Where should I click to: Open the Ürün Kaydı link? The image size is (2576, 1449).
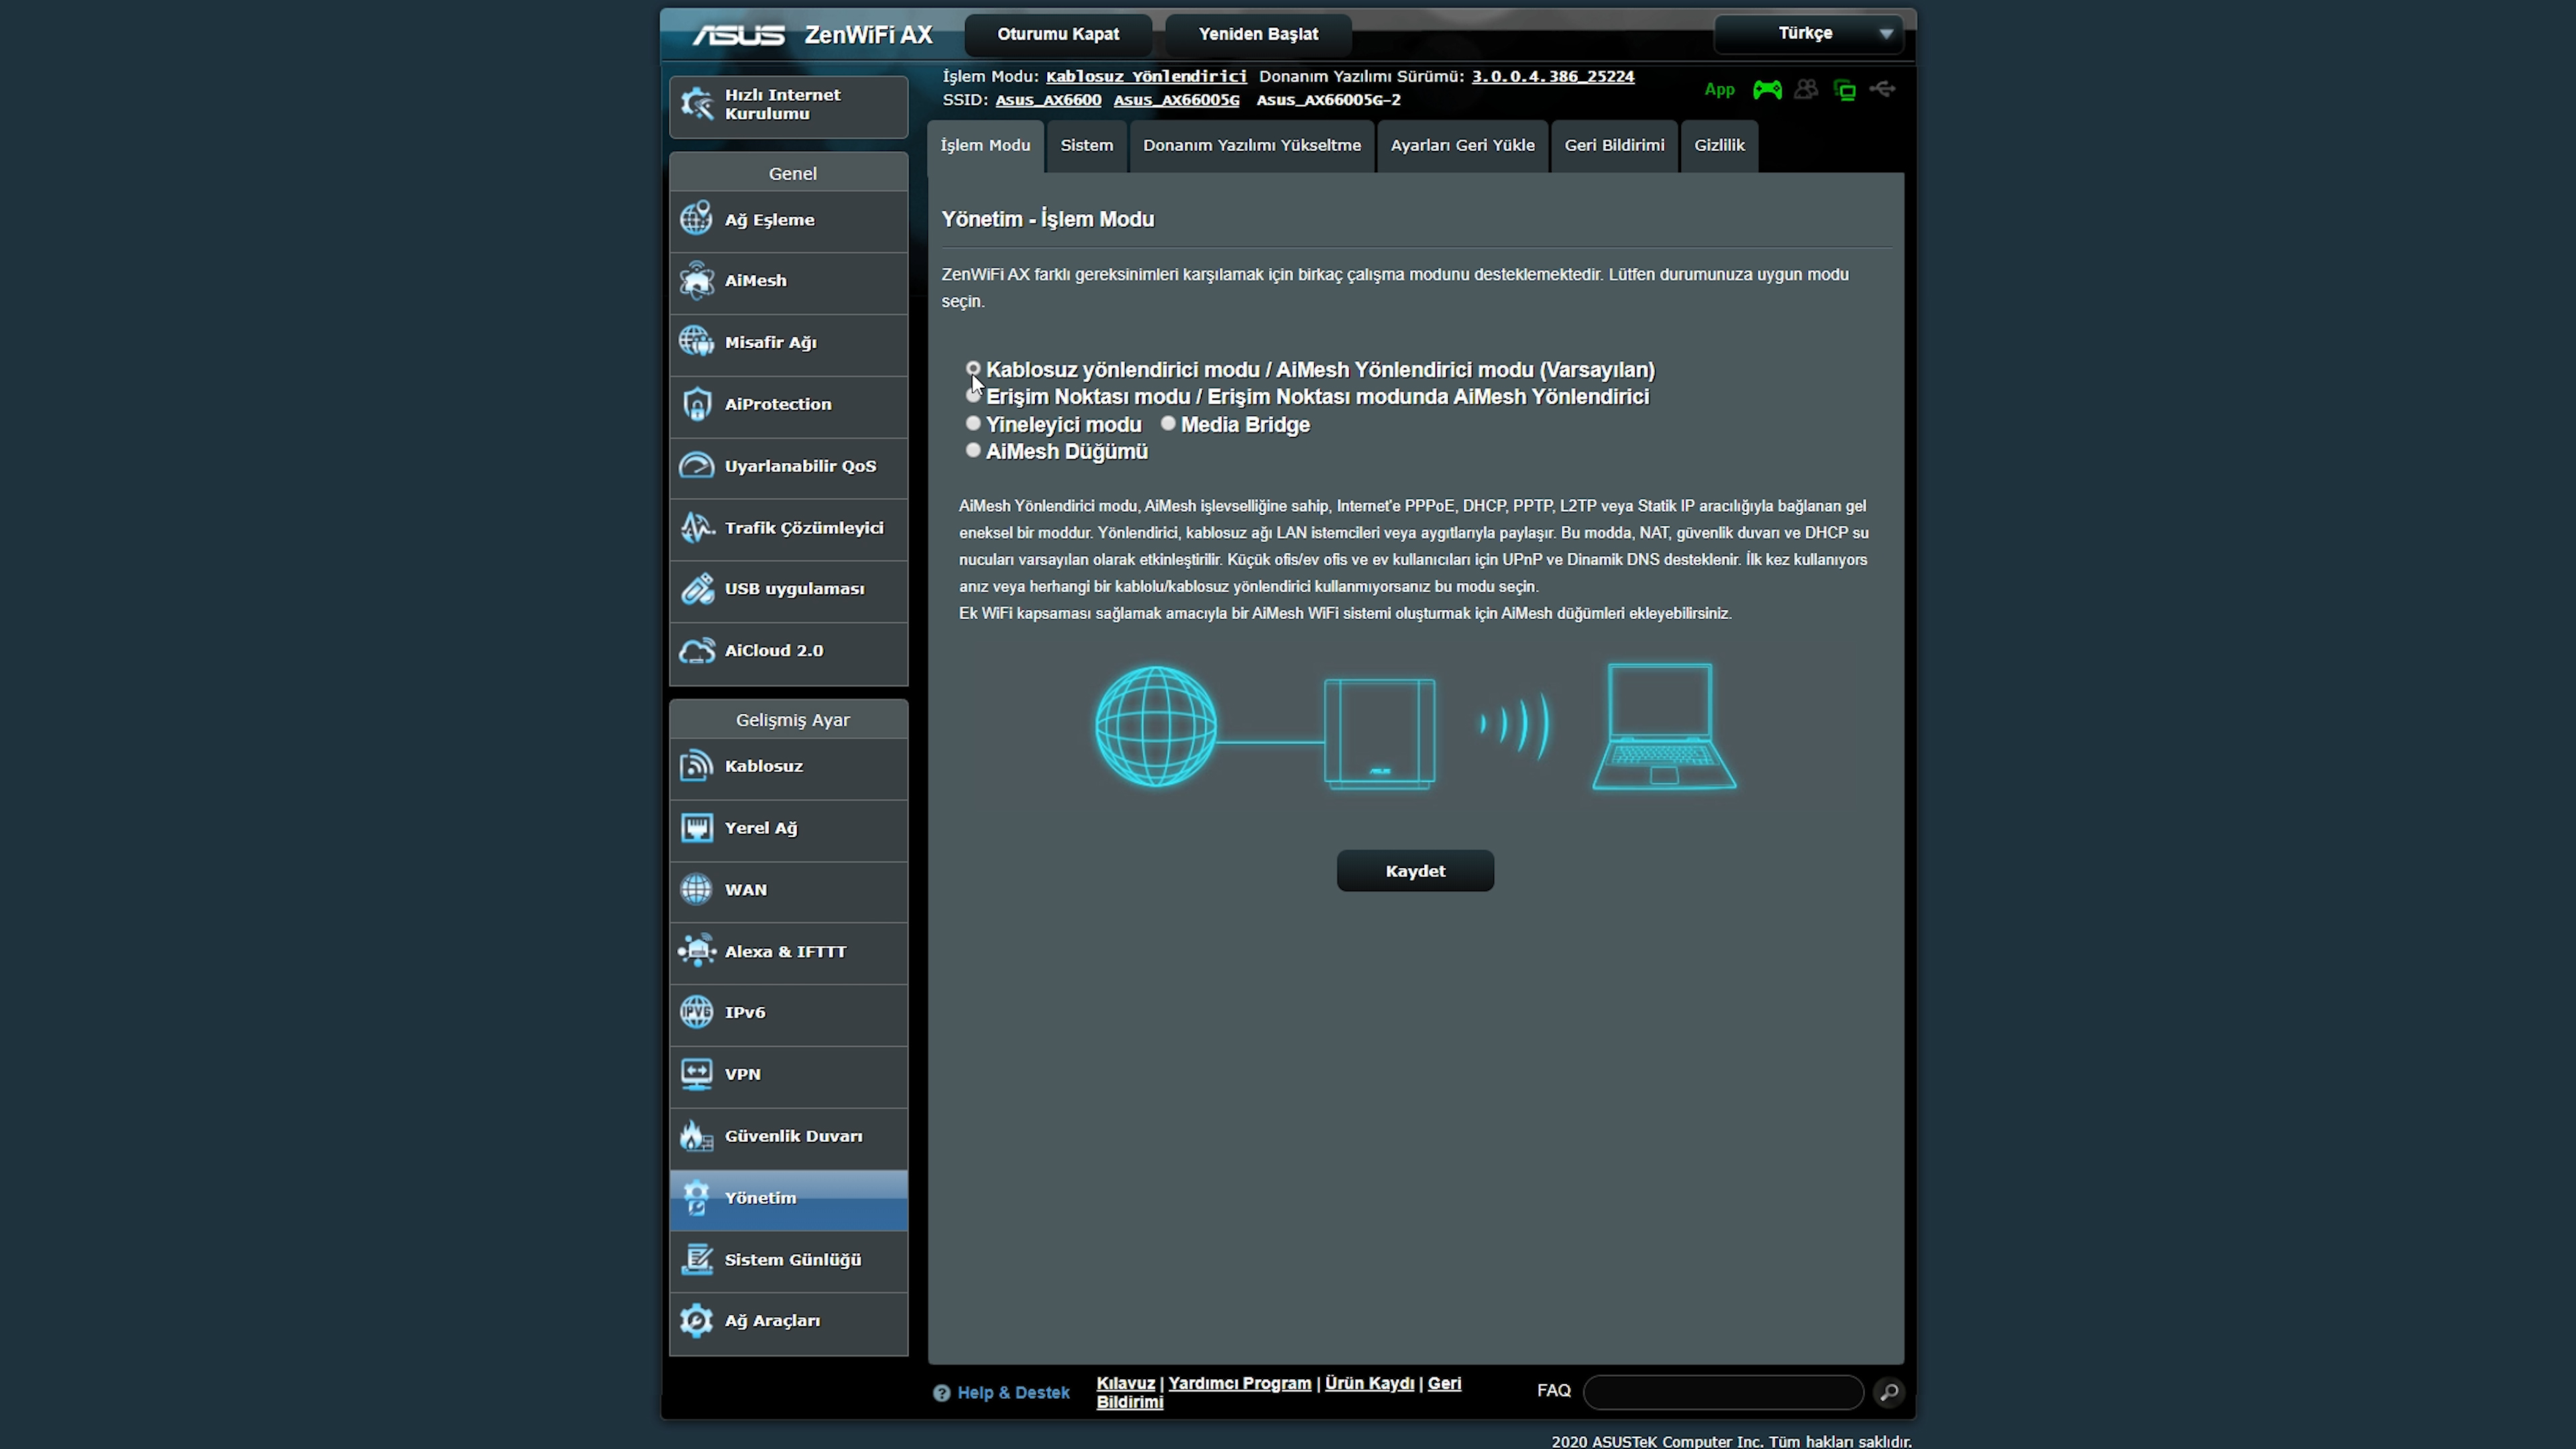coord(1369,1384)
